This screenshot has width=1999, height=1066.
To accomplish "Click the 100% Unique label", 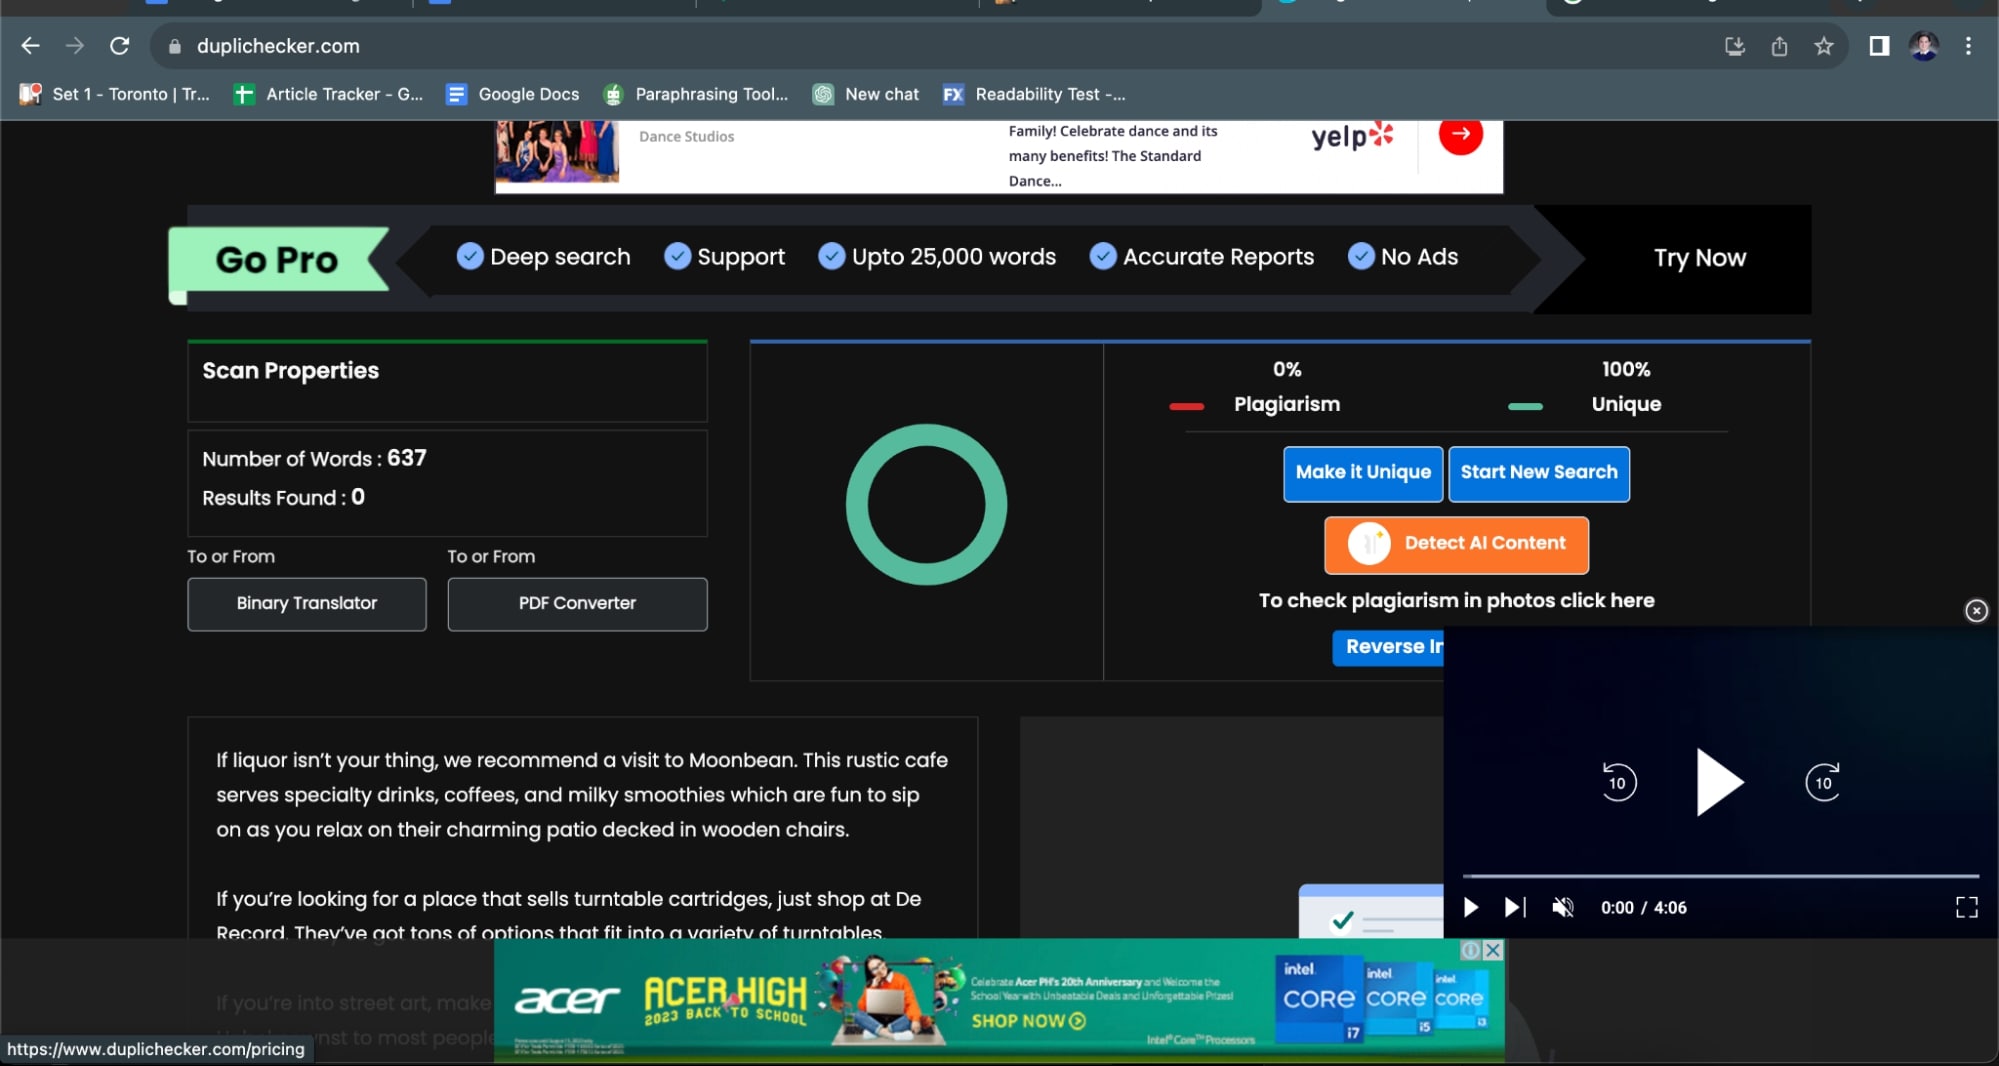I will pyautogui.click(x=1626, y=387).
